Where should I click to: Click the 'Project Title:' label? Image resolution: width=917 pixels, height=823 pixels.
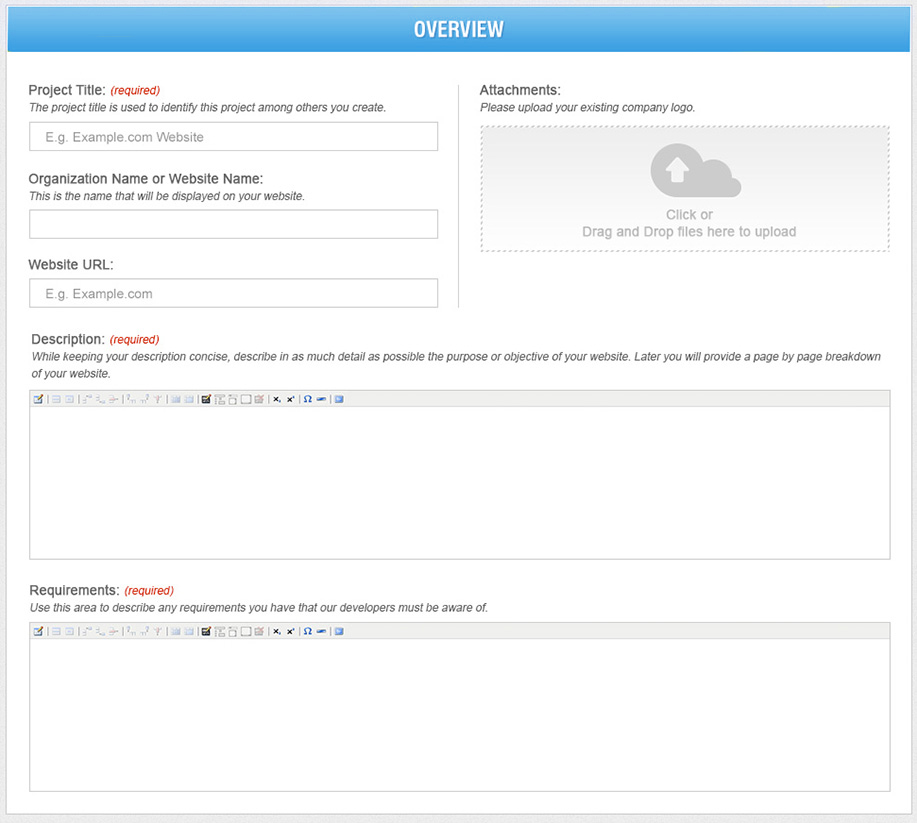(67, 90)
